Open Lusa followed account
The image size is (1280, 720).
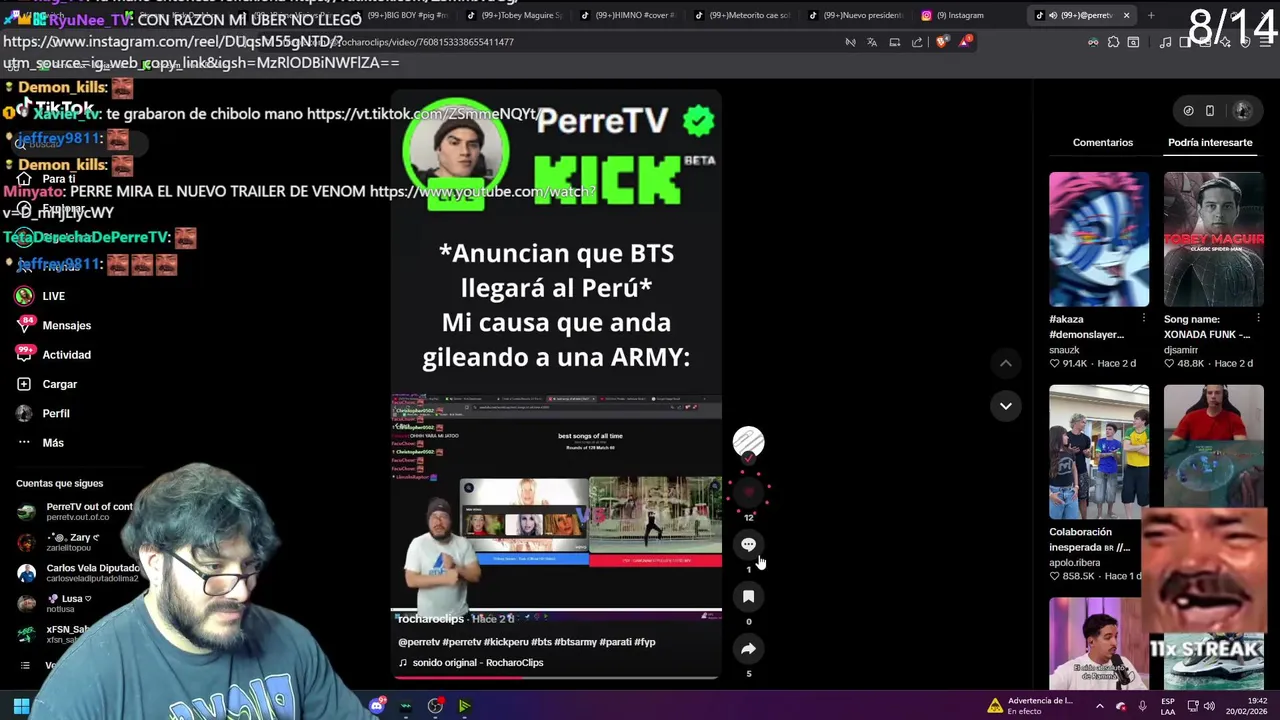click(x=55, y=603)
